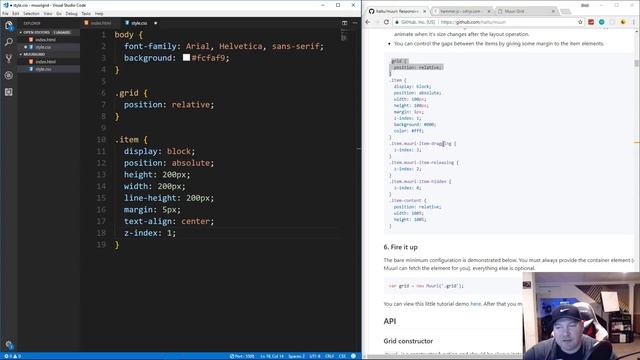Click the secure lock icon in address bar
Image resolution: width=640 pixels, height=360 pixels.
(x=397, y=22)
